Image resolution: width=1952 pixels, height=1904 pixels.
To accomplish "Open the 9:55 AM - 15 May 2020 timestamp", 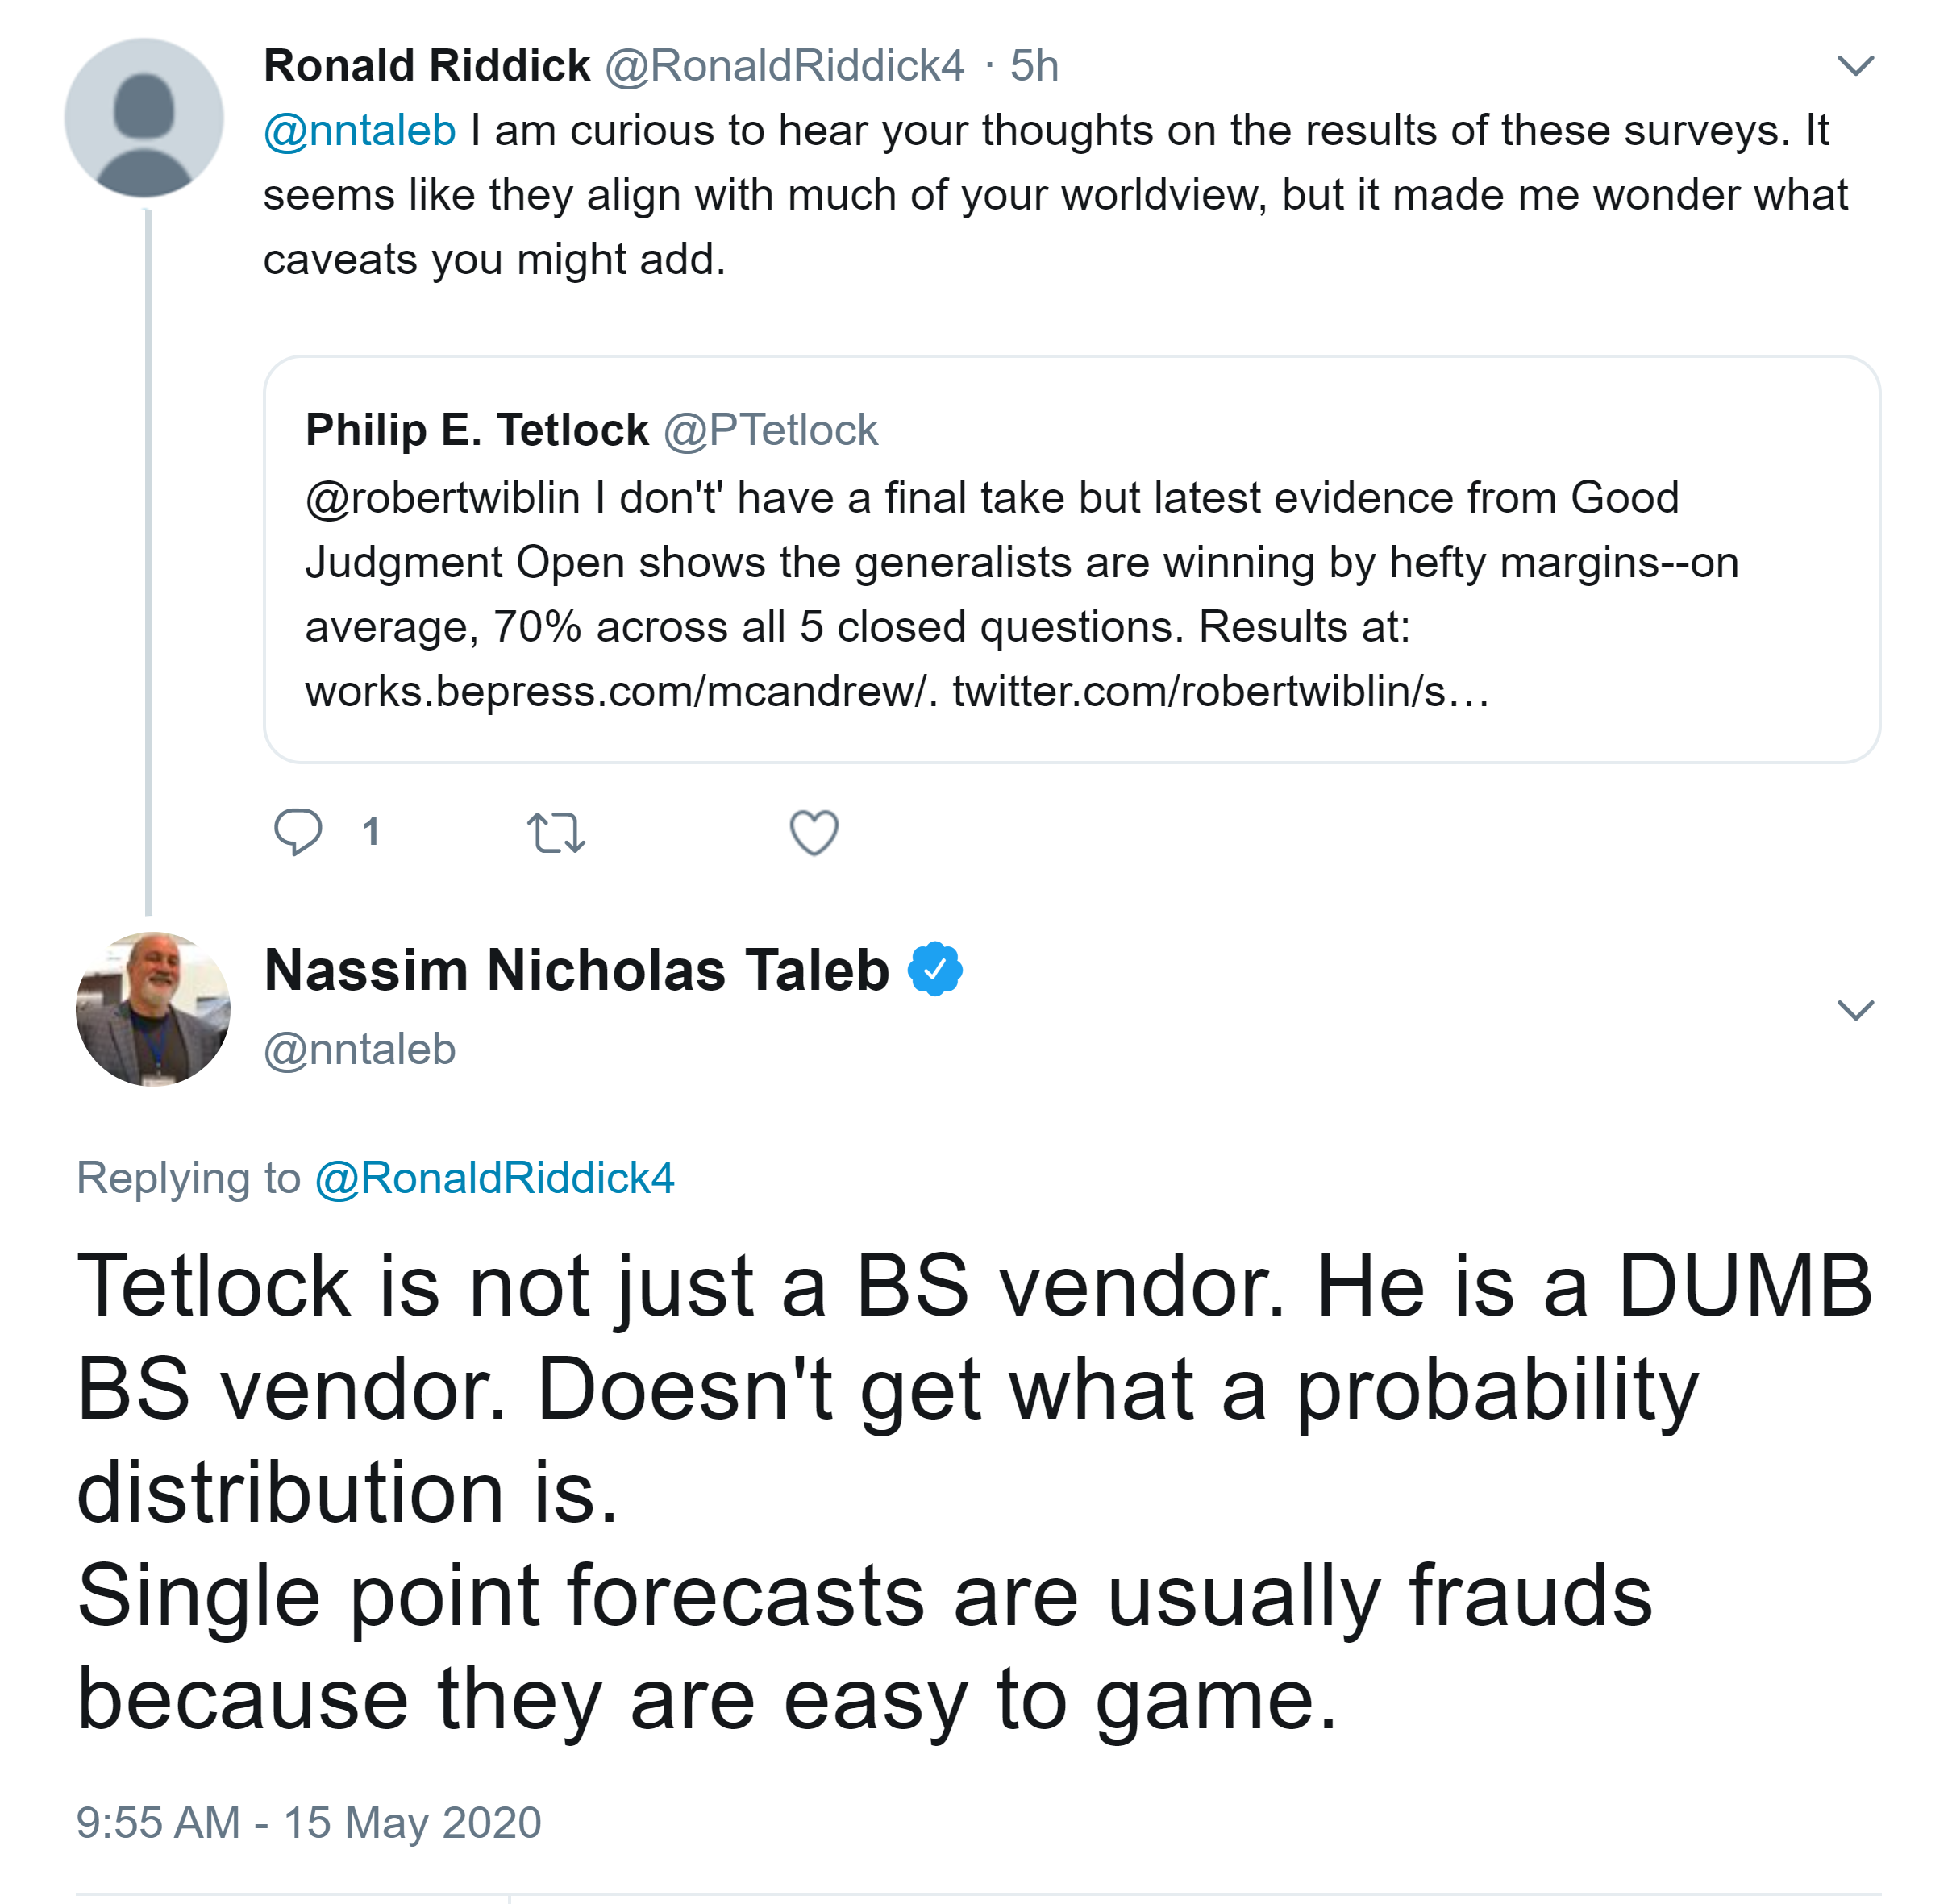I will pos(309,1822).
